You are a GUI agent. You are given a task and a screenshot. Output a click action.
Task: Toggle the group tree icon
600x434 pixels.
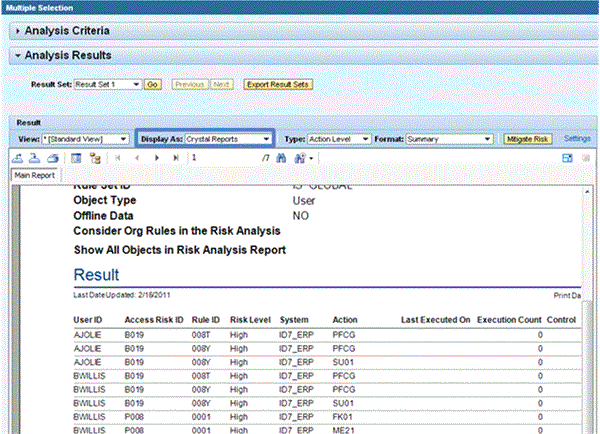coord(95,158)
